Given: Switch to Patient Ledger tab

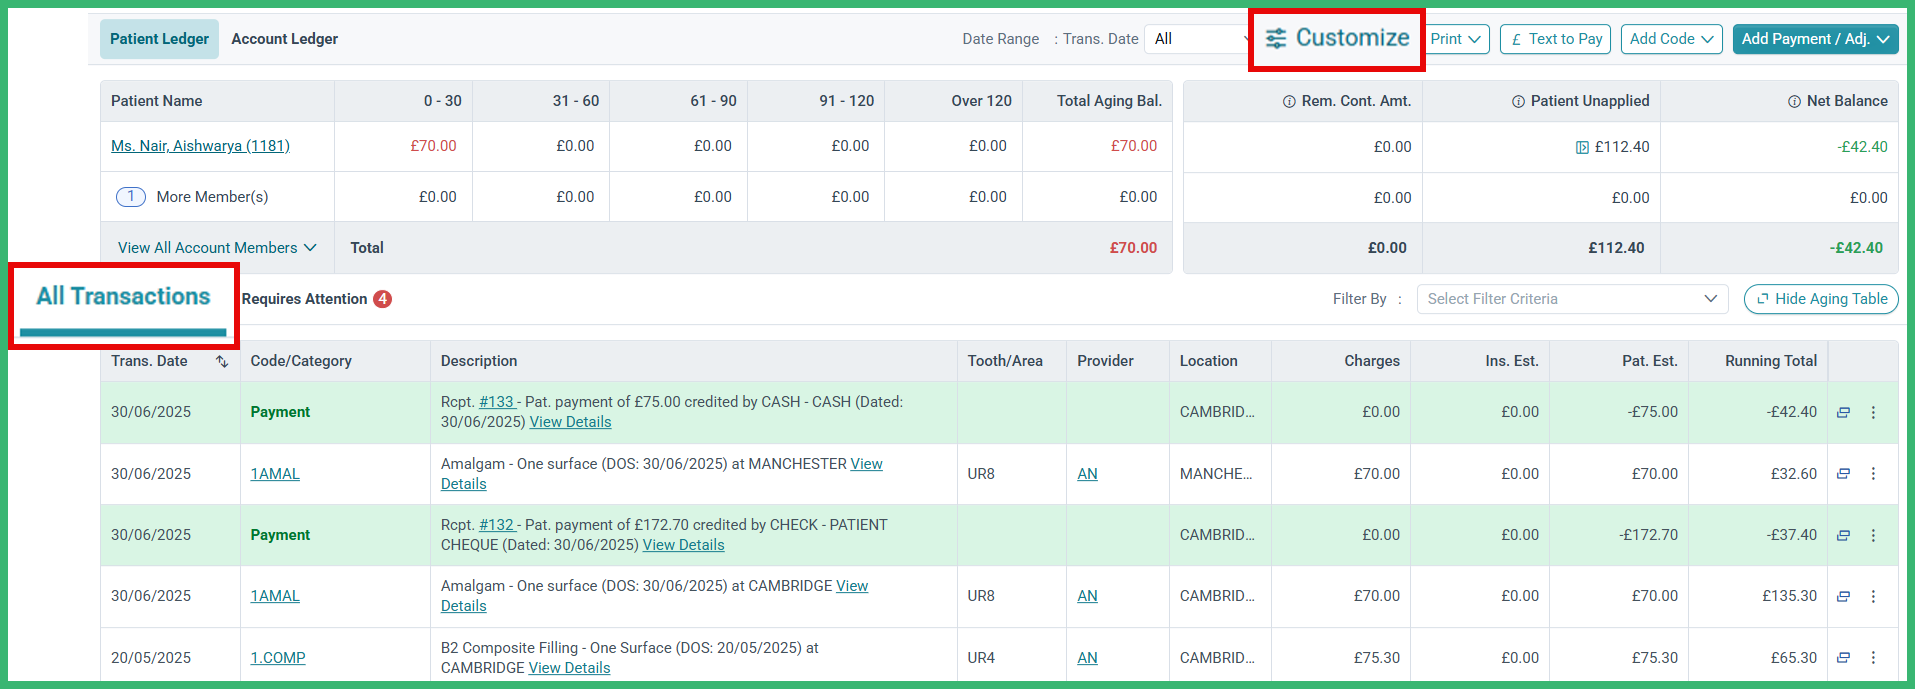Looking at the screenshot, I should click(159, 39).
